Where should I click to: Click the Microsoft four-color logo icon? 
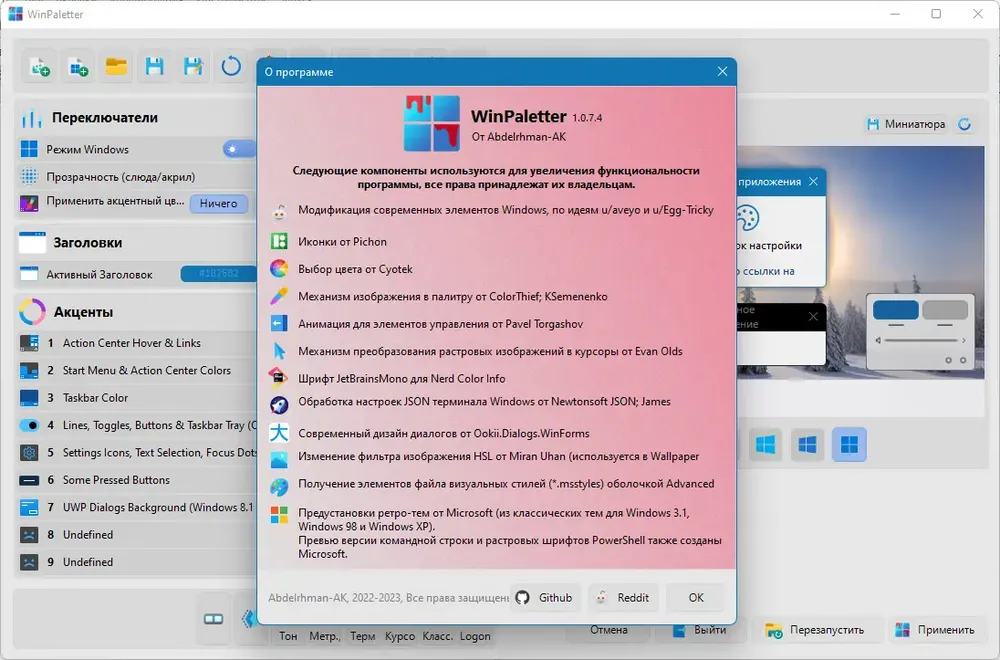[x=279, y=514]
